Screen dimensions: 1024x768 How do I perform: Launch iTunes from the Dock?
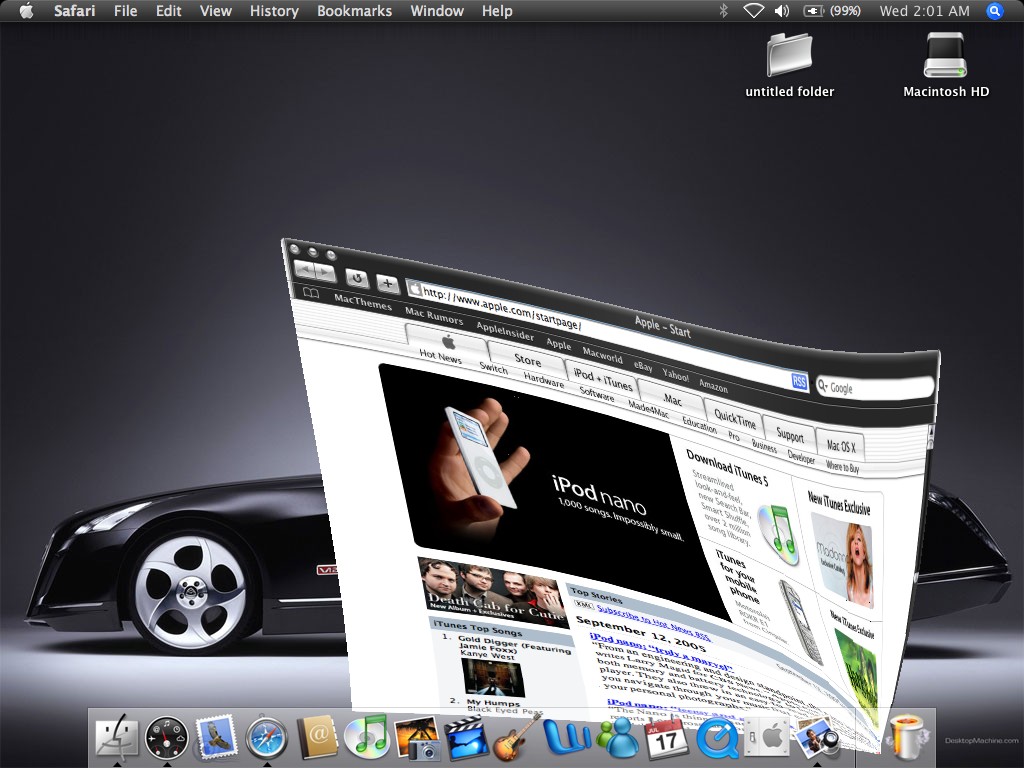(366, 737)
